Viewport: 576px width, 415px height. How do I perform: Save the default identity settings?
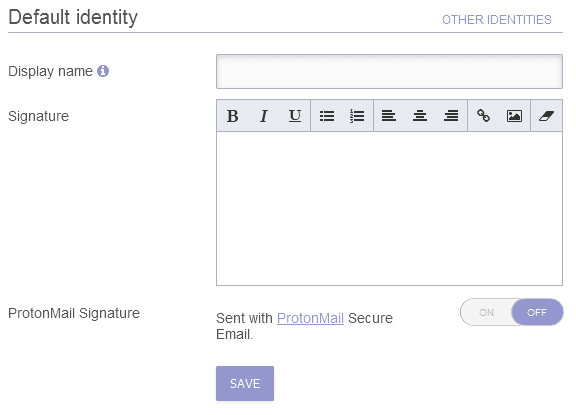point(245,383)
